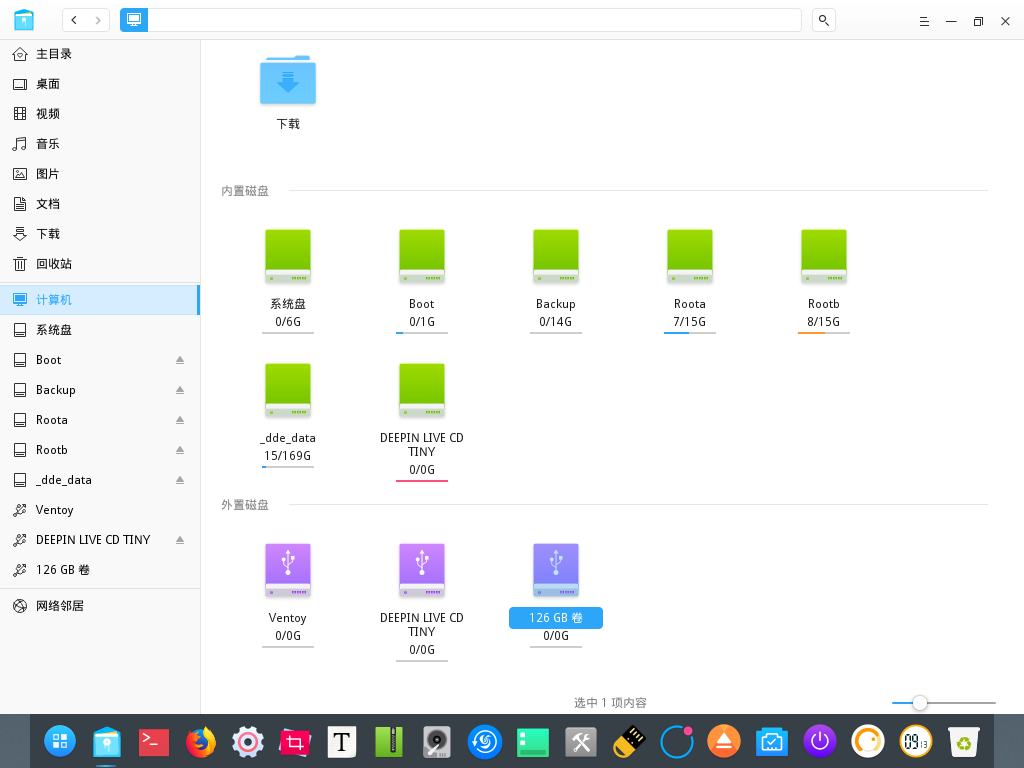Image resolution: width=1024 pixels, height=768 pixels.
Task: Click the _dde_data 15/169G usage text
Action: point(287,456)
